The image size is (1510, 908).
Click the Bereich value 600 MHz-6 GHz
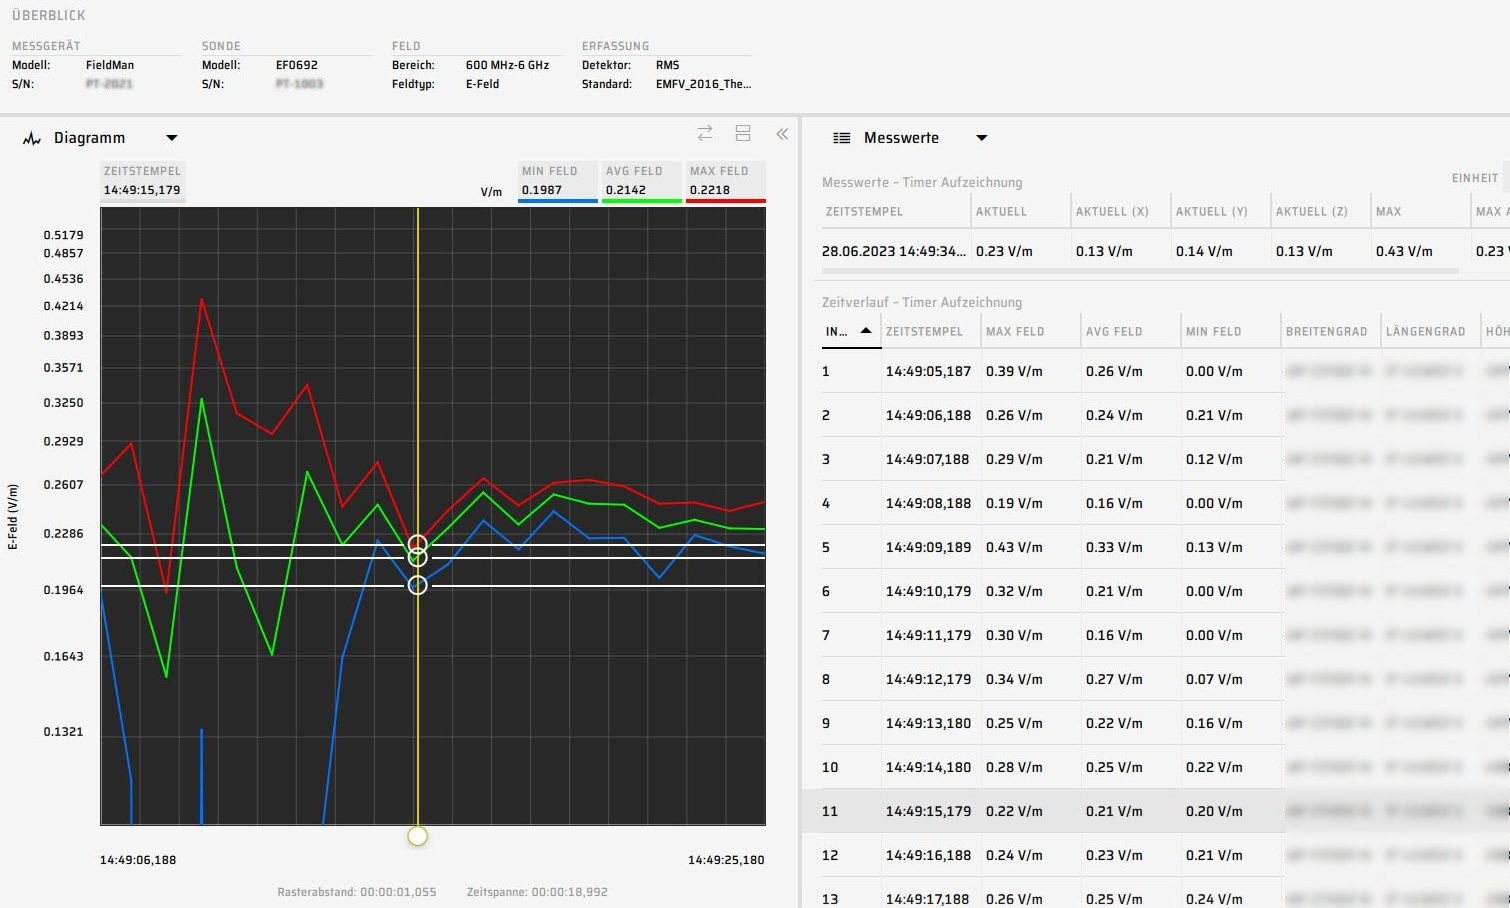pyautogui.click(x=507, y=65)
